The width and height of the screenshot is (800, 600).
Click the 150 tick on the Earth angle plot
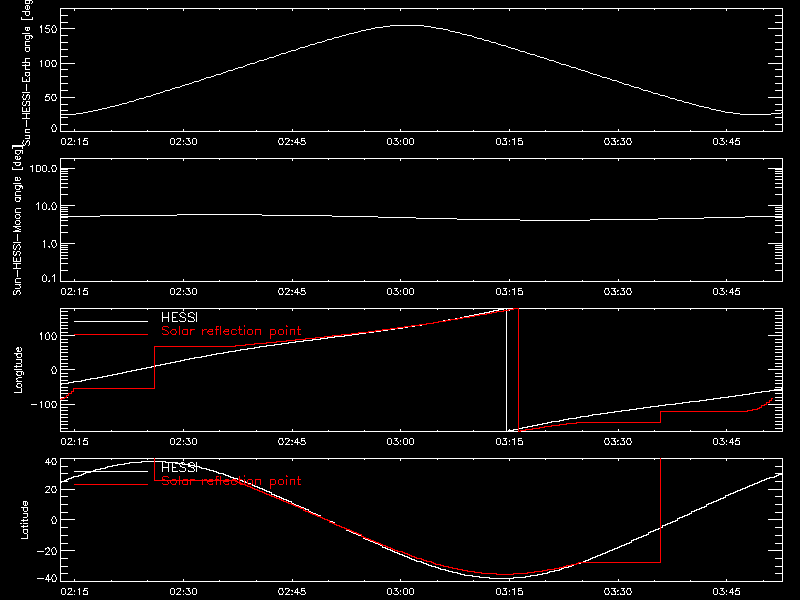pos(48,29)
